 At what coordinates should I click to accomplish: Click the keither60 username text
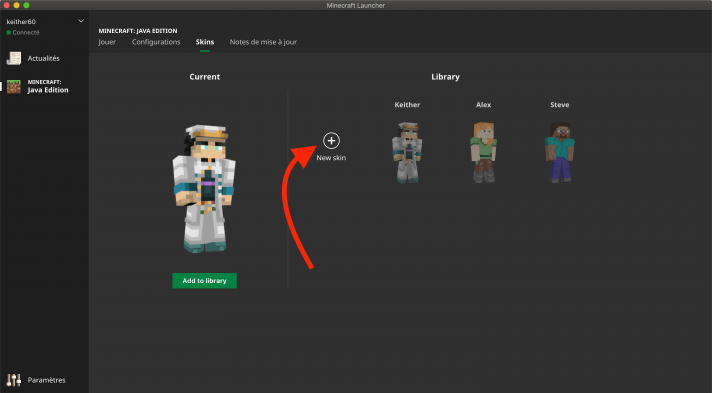click(21, 21)
